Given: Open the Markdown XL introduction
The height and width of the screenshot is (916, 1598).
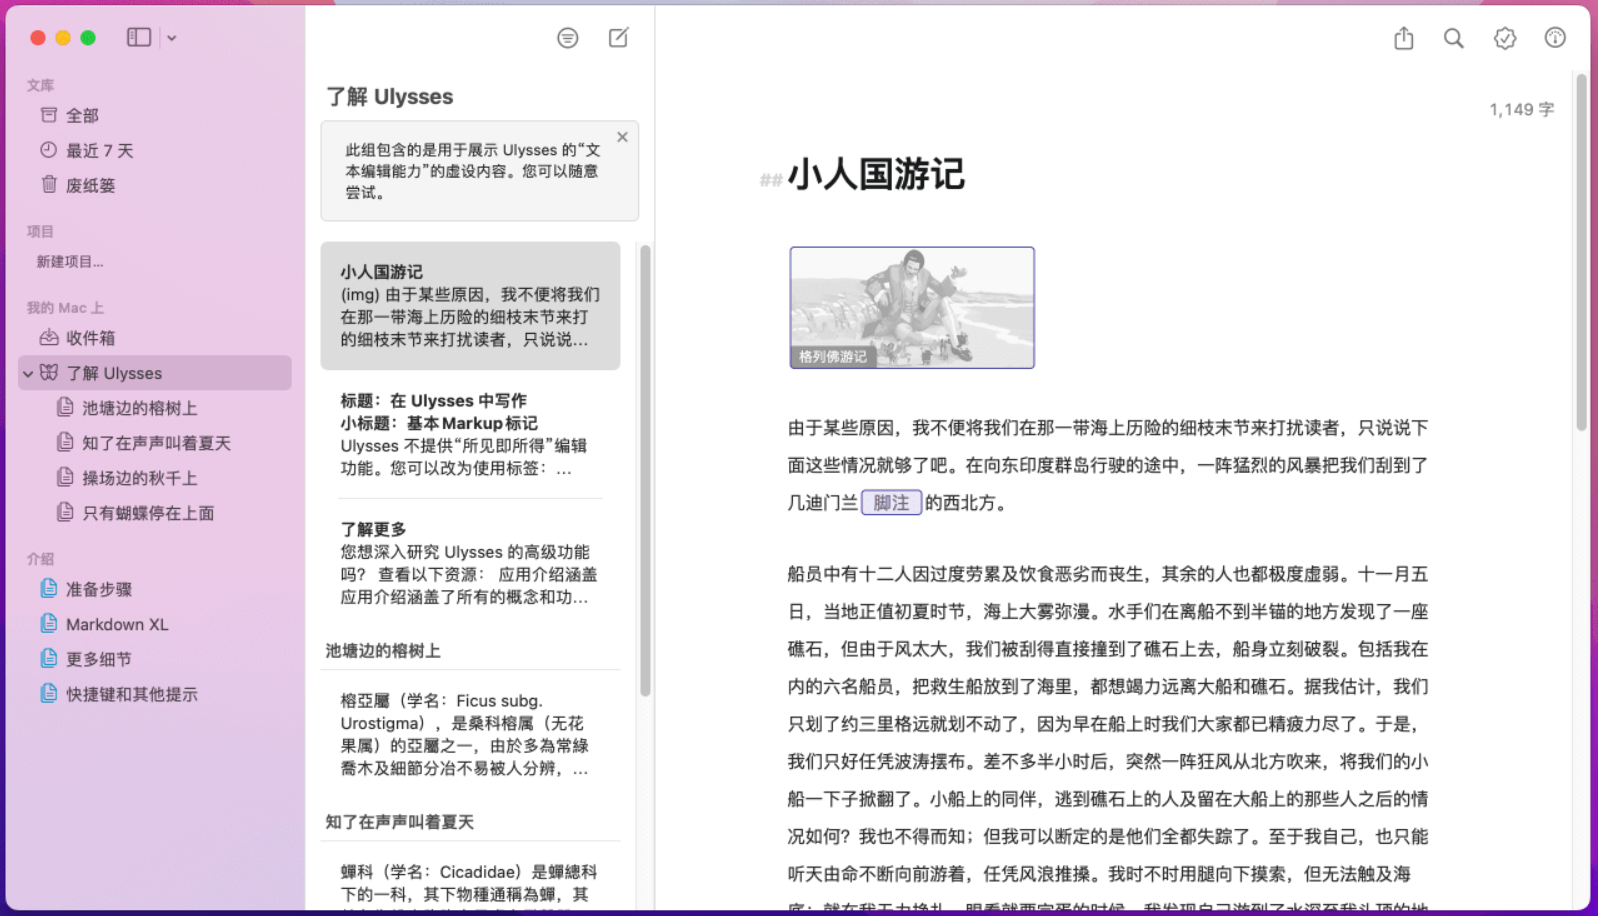Looking at the screenshot, I should click(x=155, y=624).
